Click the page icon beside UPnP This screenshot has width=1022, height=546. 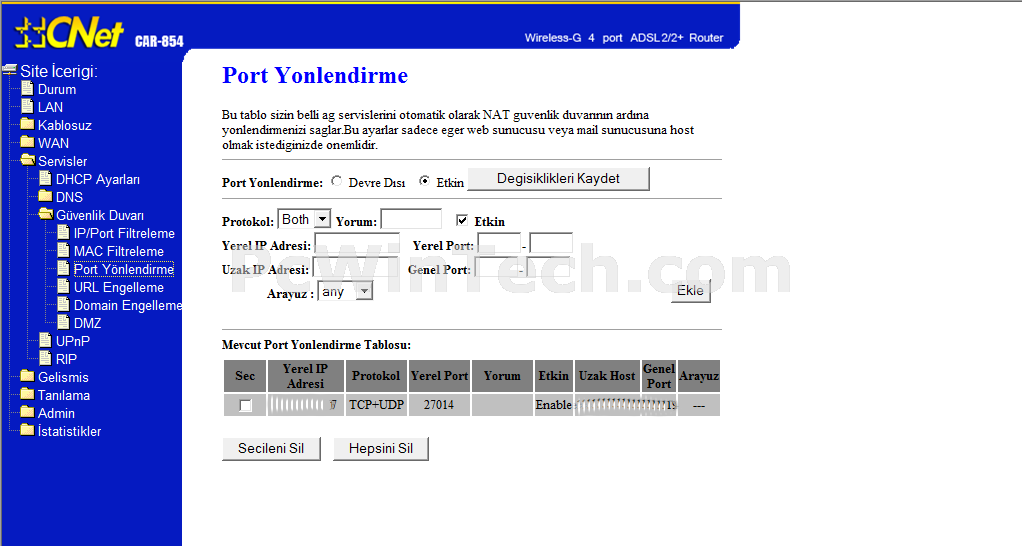45,340
